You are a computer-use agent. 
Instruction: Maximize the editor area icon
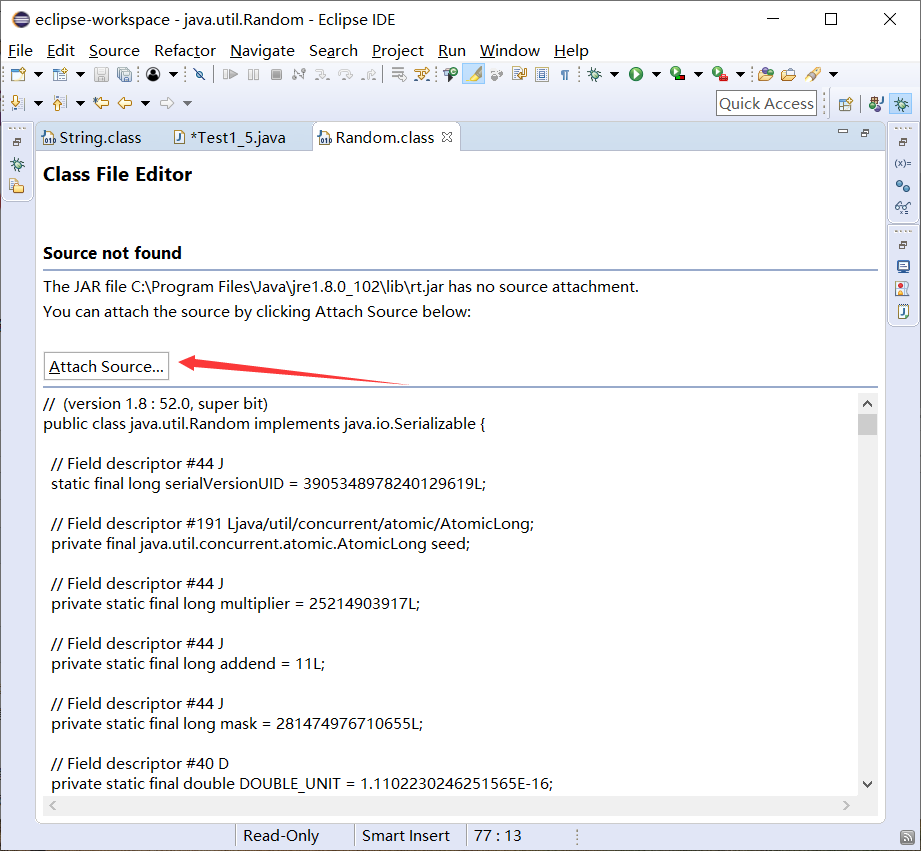coord(865,133)
